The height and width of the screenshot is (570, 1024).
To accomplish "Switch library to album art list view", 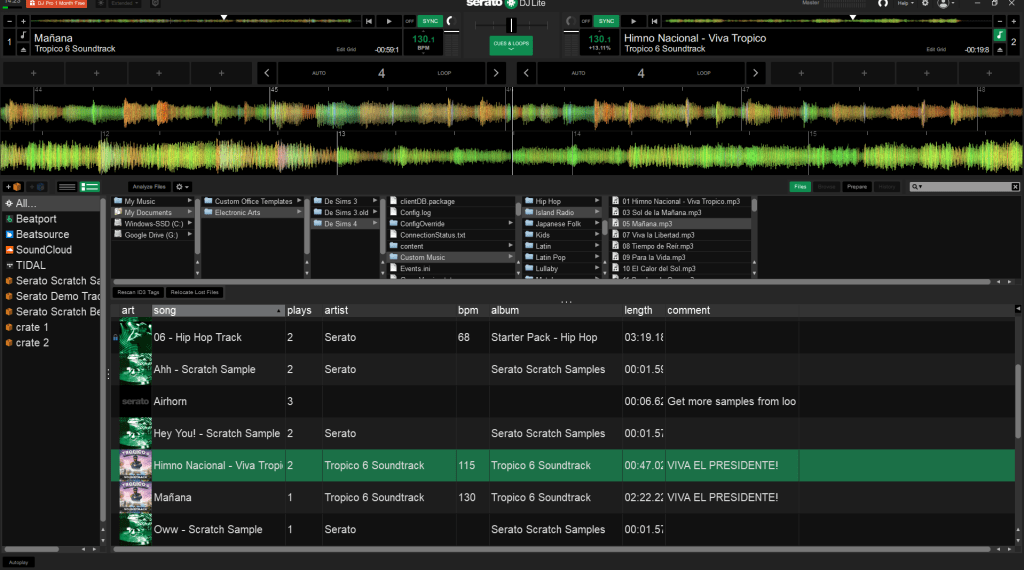I will (90, 187).
